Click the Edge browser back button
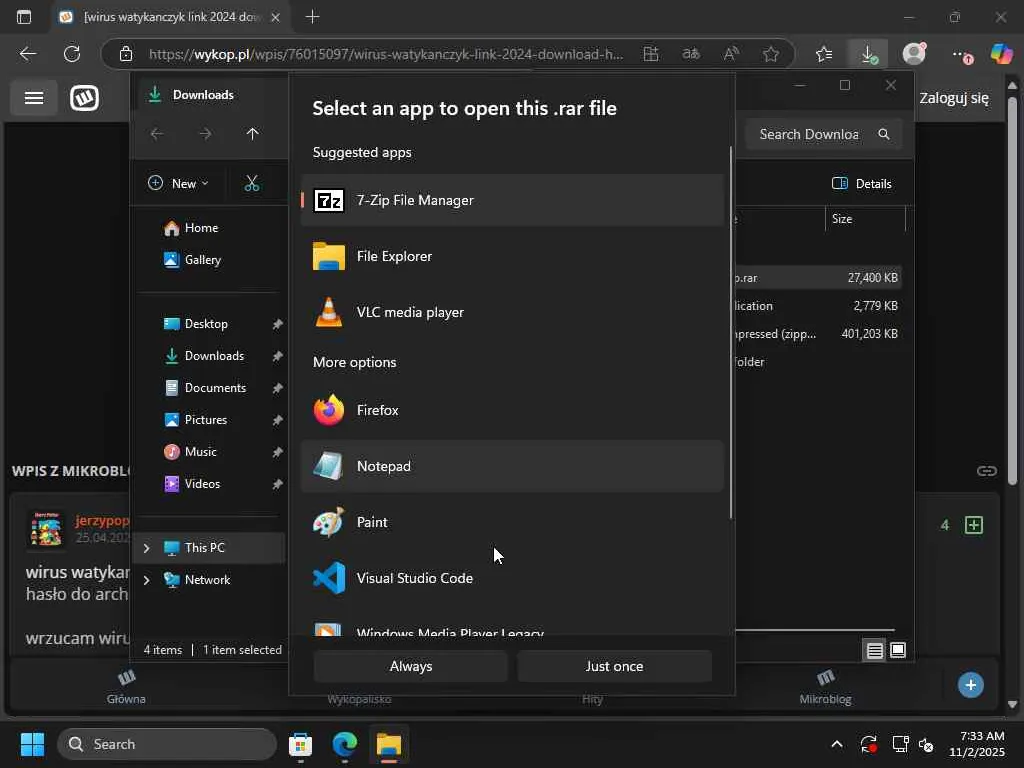The height and width of the screenshot is (768, 1024). (28, 54)
